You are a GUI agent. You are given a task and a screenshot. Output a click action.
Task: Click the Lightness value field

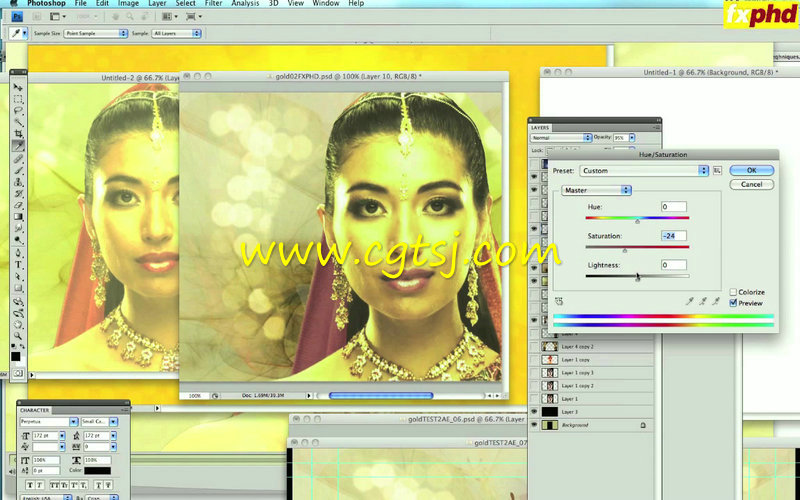tap(673, 265)
